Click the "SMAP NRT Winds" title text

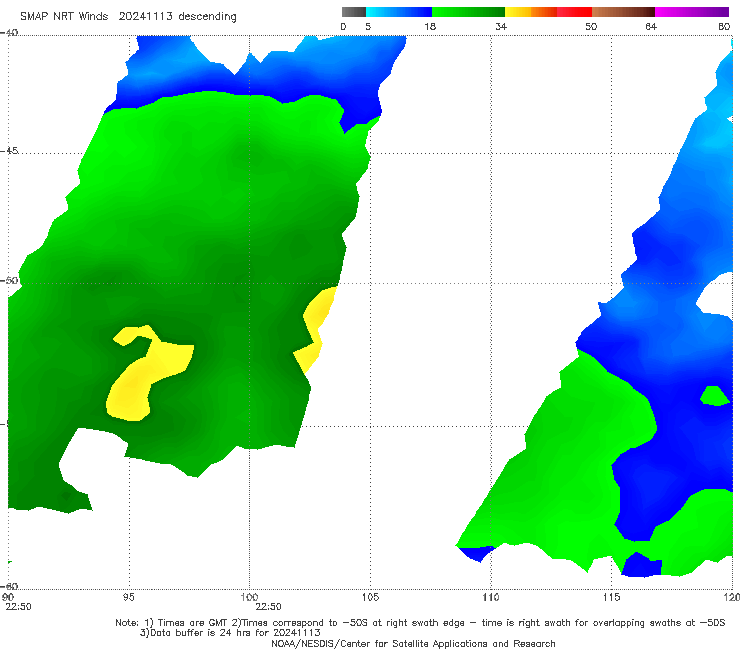tap(64, 16)
